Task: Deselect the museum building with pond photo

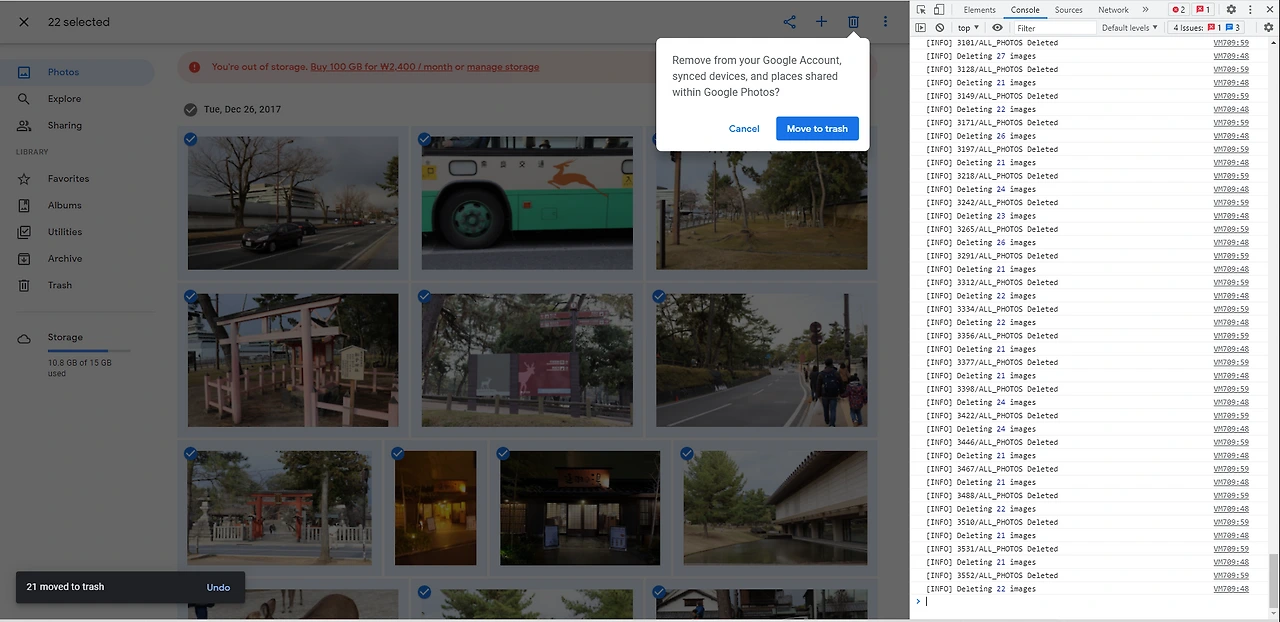Action: [x=686, y=454]
